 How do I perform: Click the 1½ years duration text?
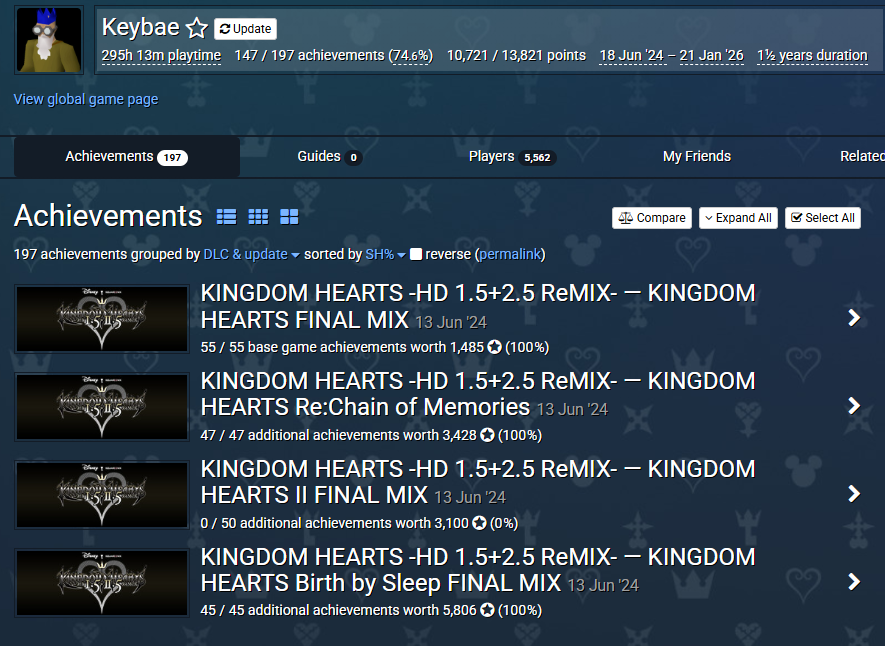(812, 55)
